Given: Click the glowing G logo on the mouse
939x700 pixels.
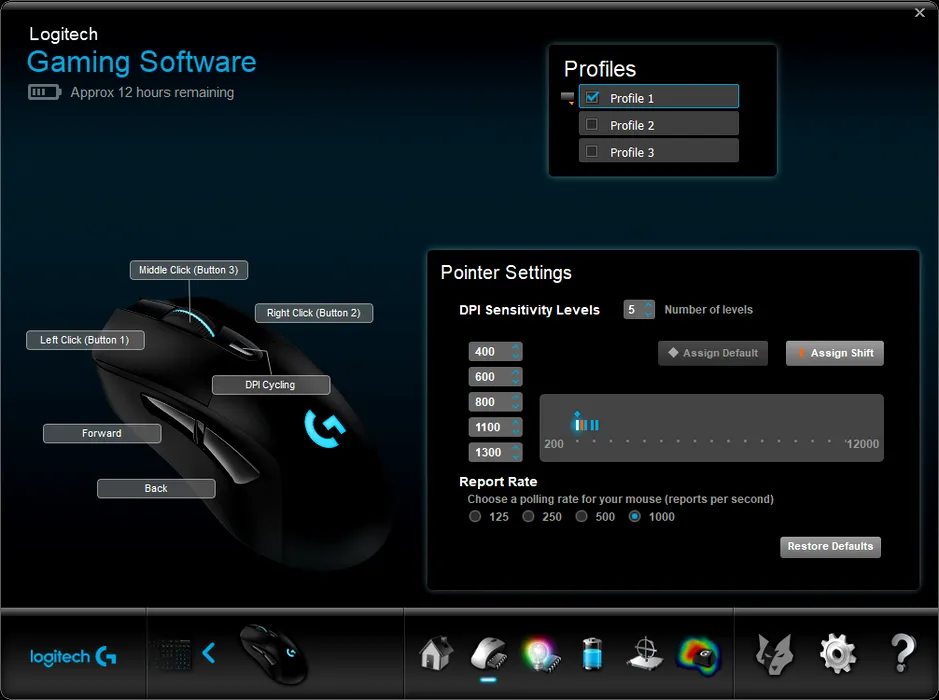Looking at the screenshot, I should 325,428.
